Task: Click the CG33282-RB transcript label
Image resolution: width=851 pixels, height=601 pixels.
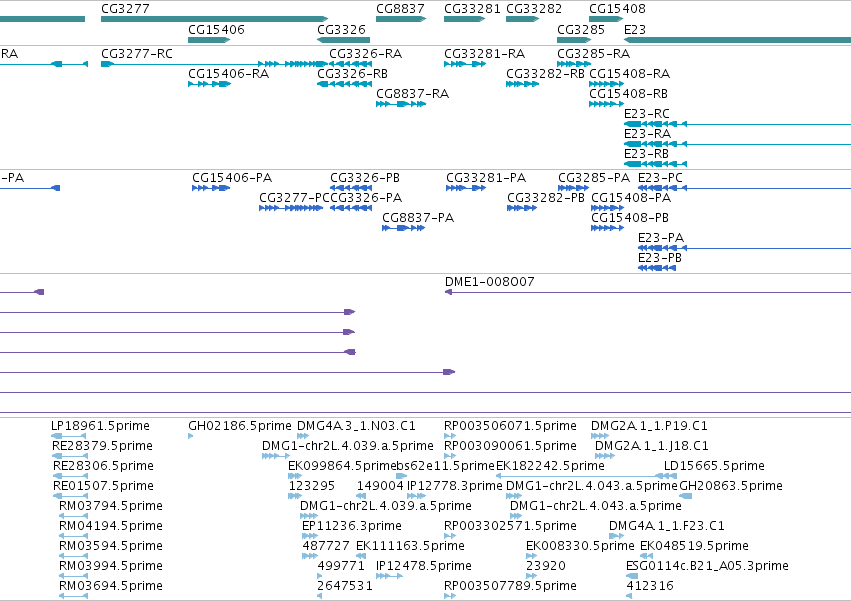Action: (545, 74)
